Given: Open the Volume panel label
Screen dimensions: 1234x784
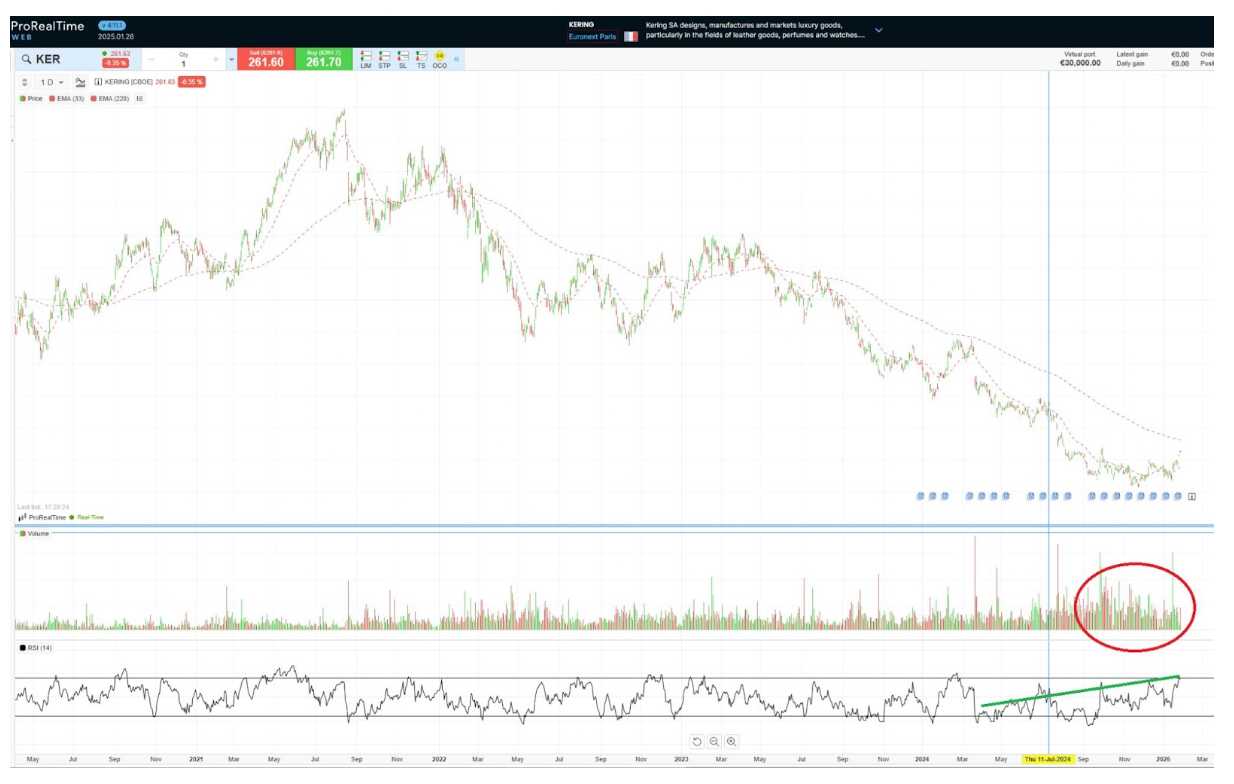Looking at the screenshot, I should tap(35, 534).
